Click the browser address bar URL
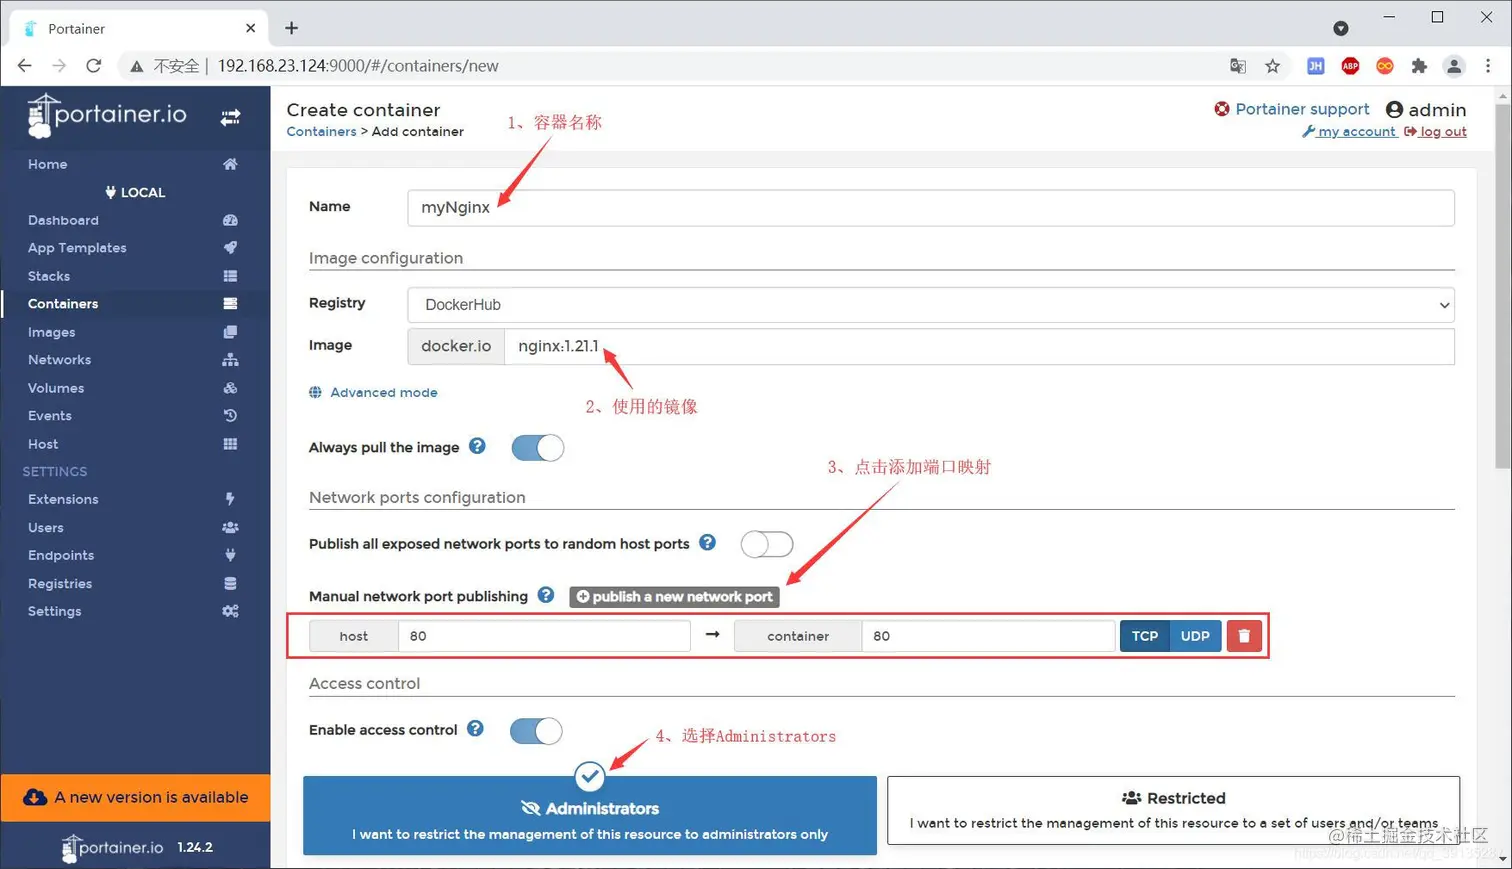 point(358,66)
